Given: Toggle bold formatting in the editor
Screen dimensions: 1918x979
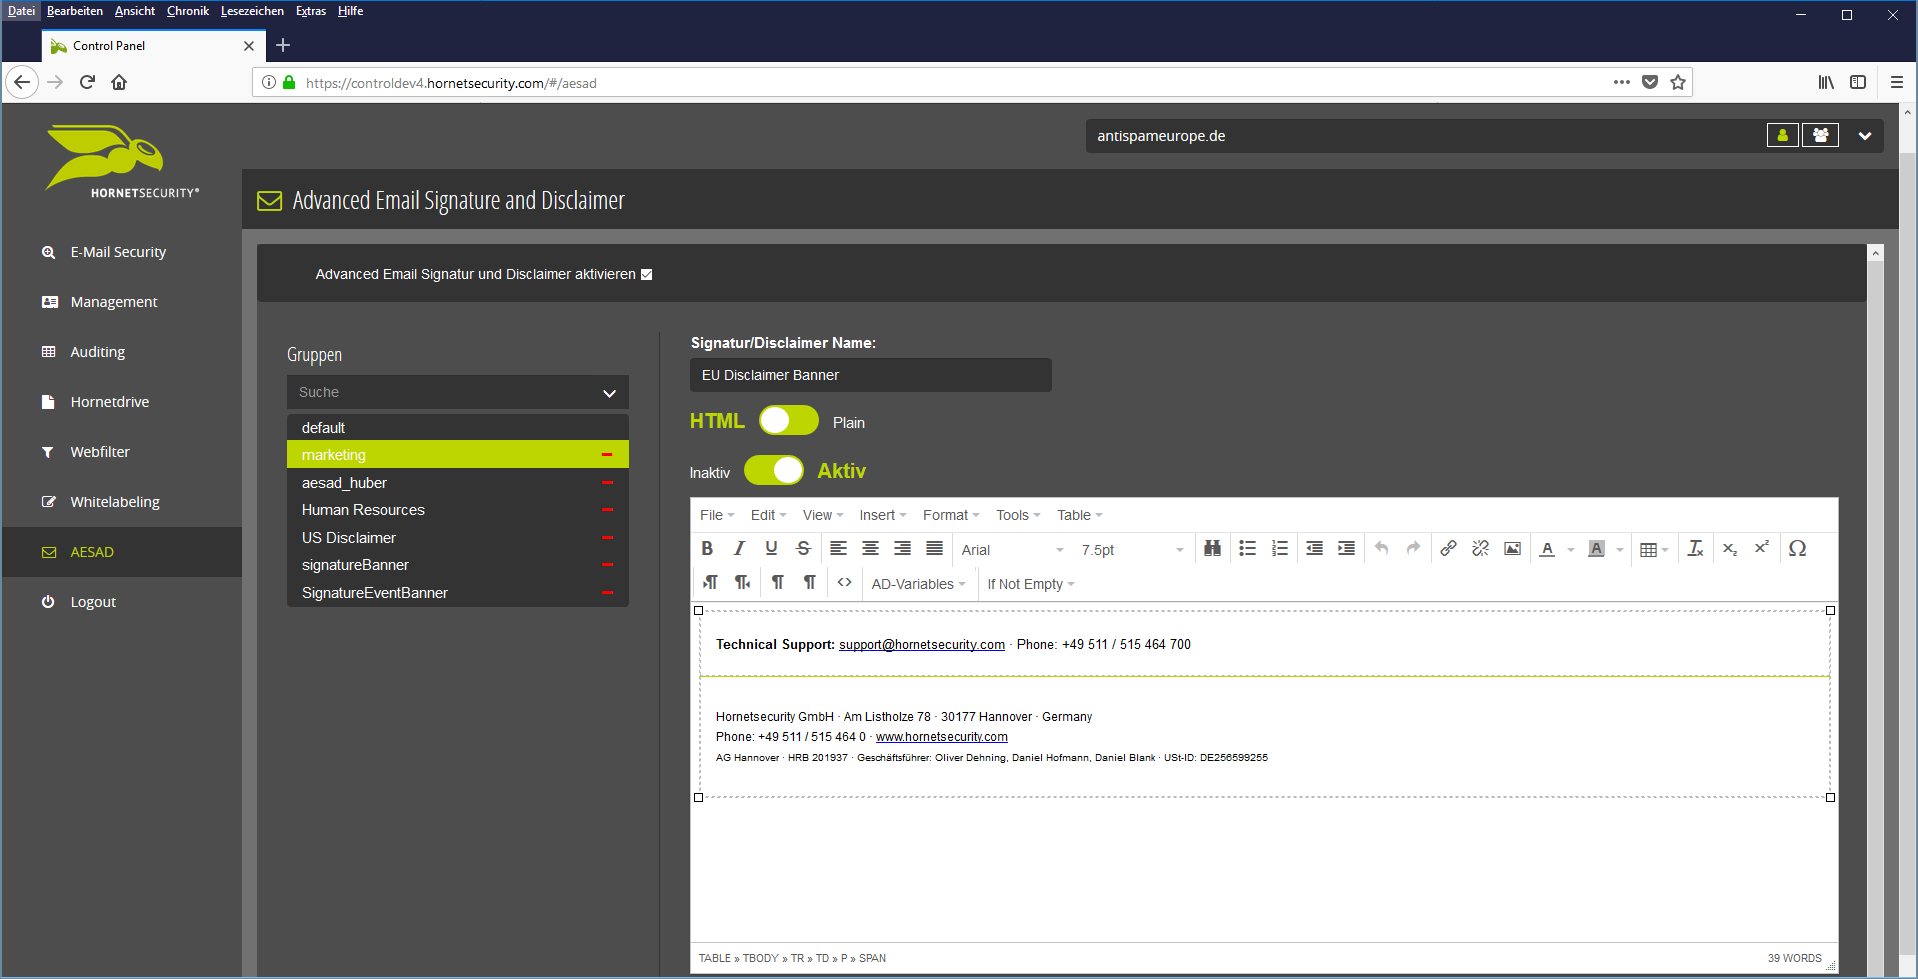Looking at the screenshot, I should click(707, 548).
